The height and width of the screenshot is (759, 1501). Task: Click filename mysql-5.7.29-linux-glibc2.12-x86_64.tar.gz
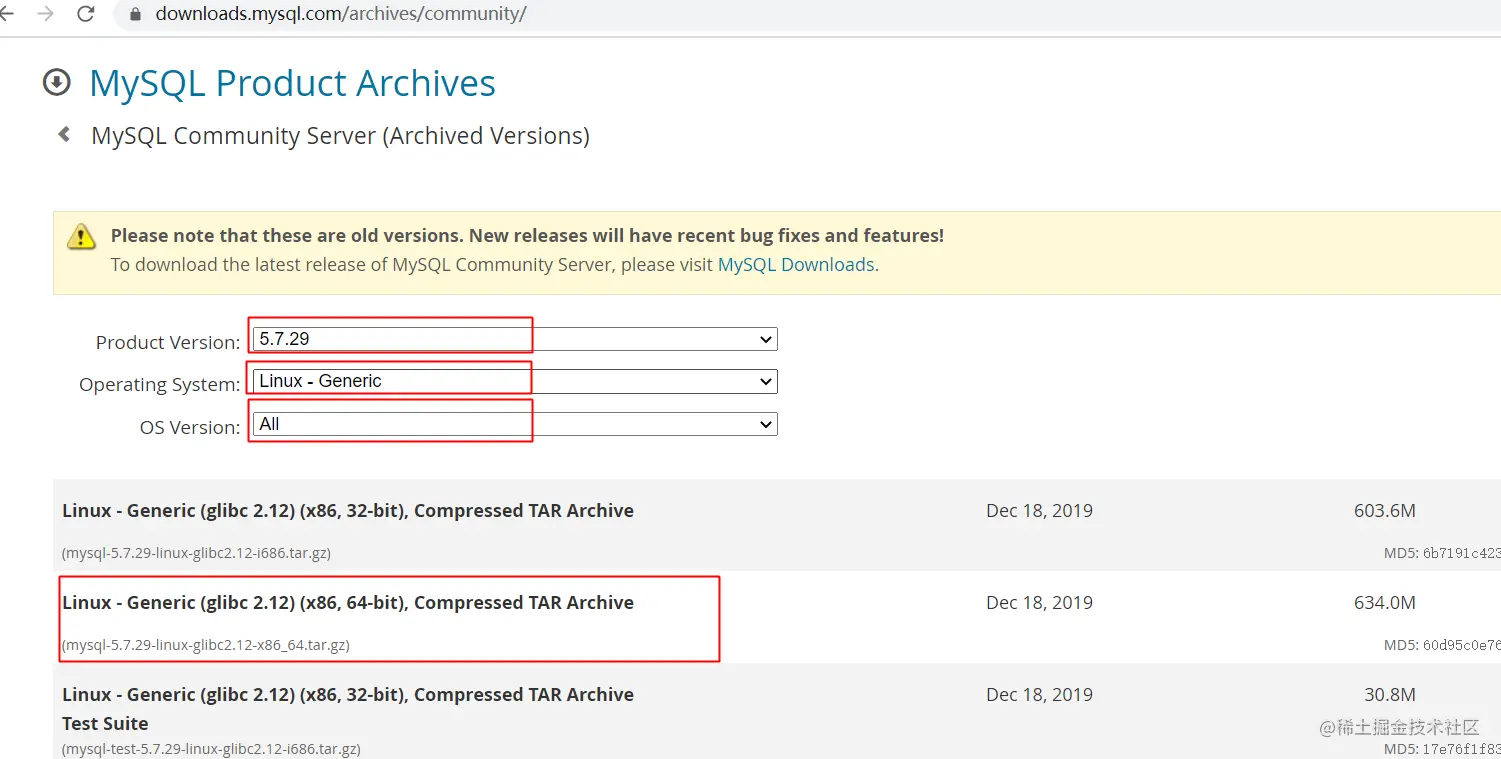tap(206, 645)
